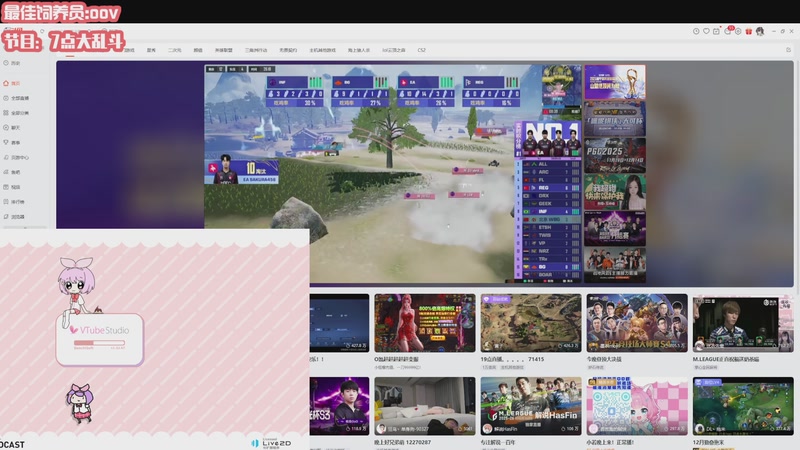Go to the red home icon in sidebar
This screenshot has height=450, width=800.
pos(6,83)
